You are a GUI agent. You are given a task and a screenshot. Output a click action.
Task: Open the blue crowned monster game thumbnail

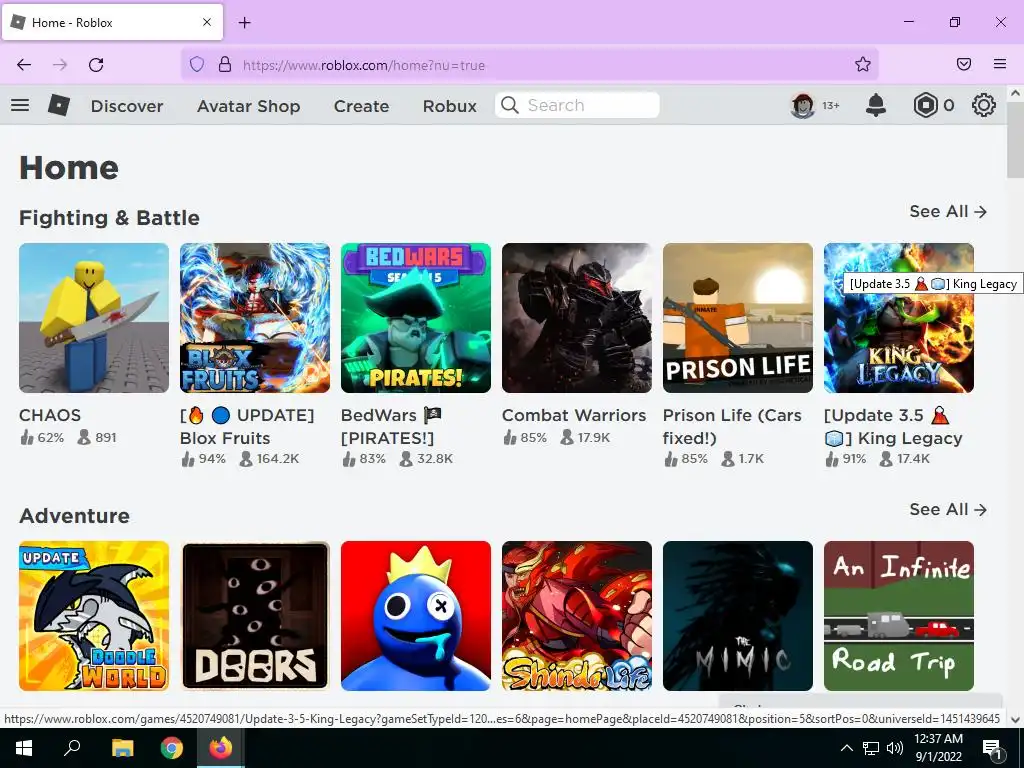416,616
